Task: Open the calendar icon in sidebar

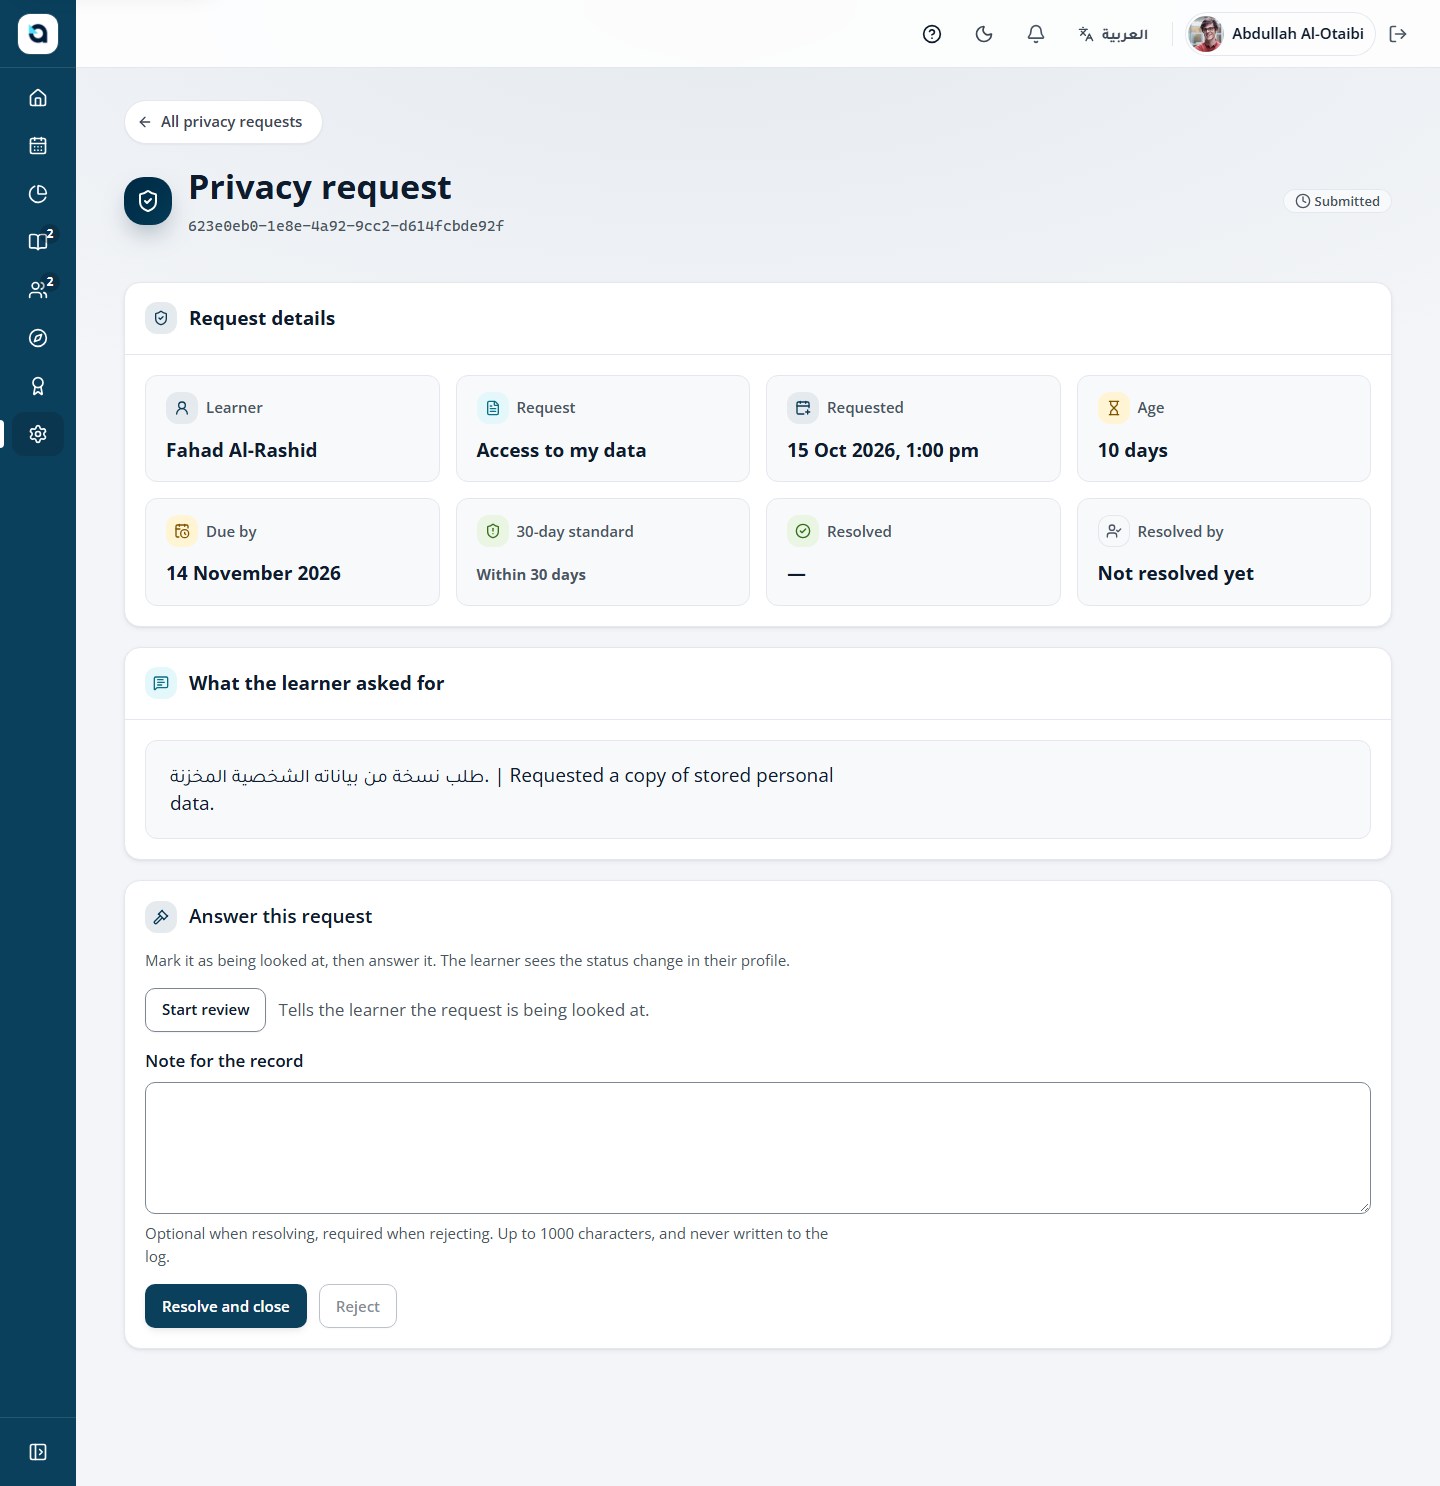Action: tap(38, 146)
